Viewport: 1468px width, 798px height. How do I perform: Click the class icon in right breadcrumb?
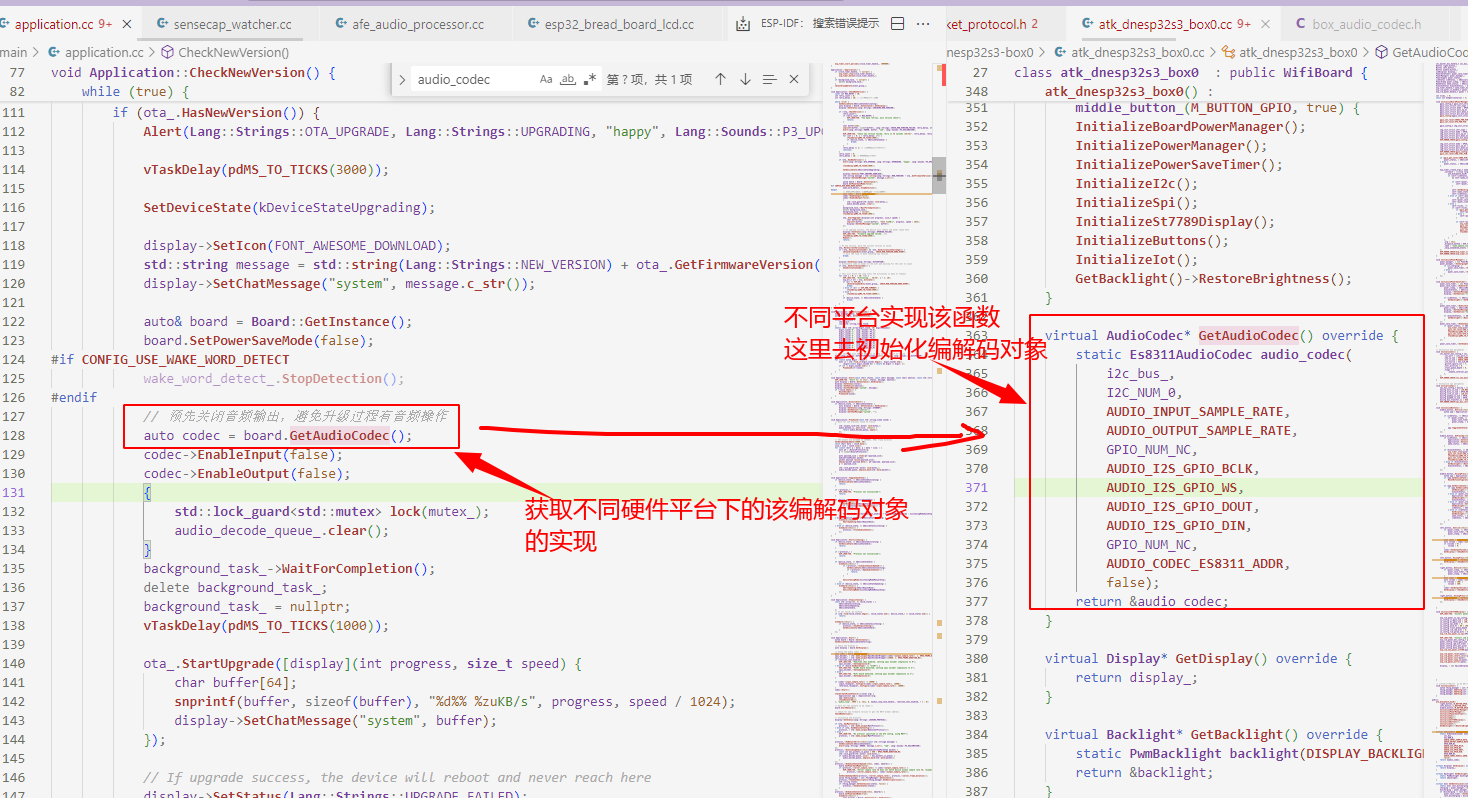pos(1228,52)
